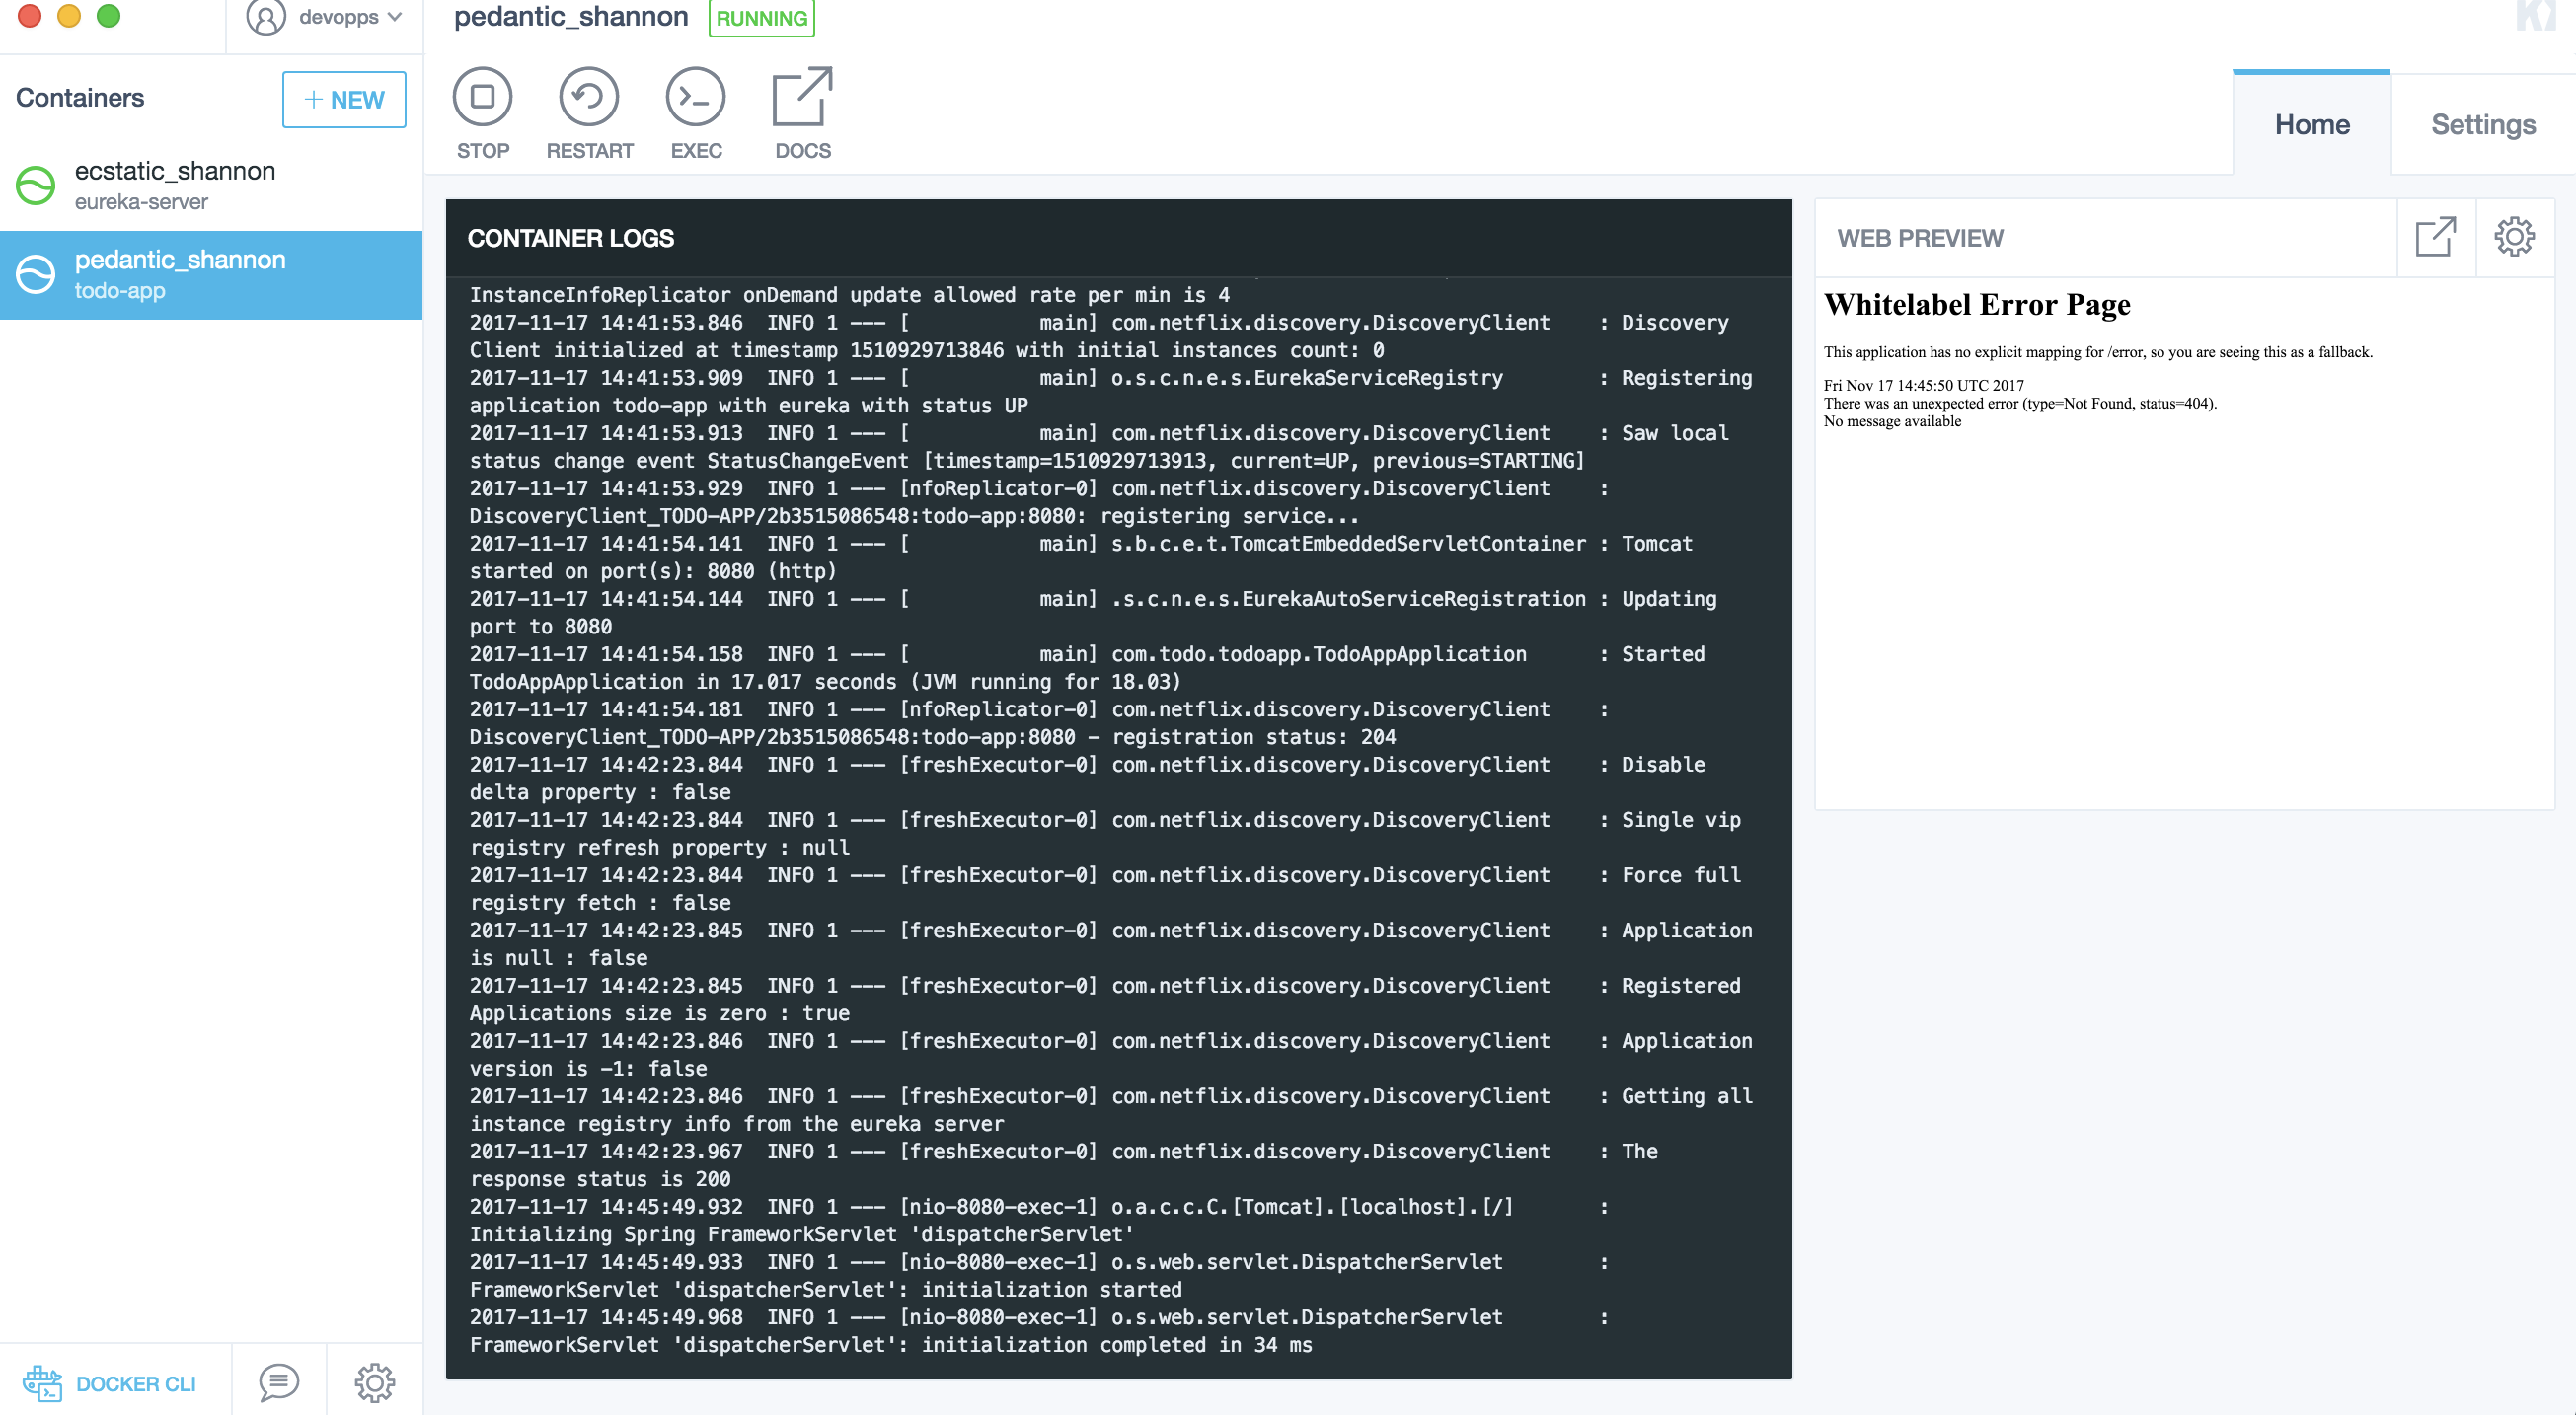Open Exec terminal for container
Image resolution: width=2576 pixels, height=1415 pixels.
point(695,97)
